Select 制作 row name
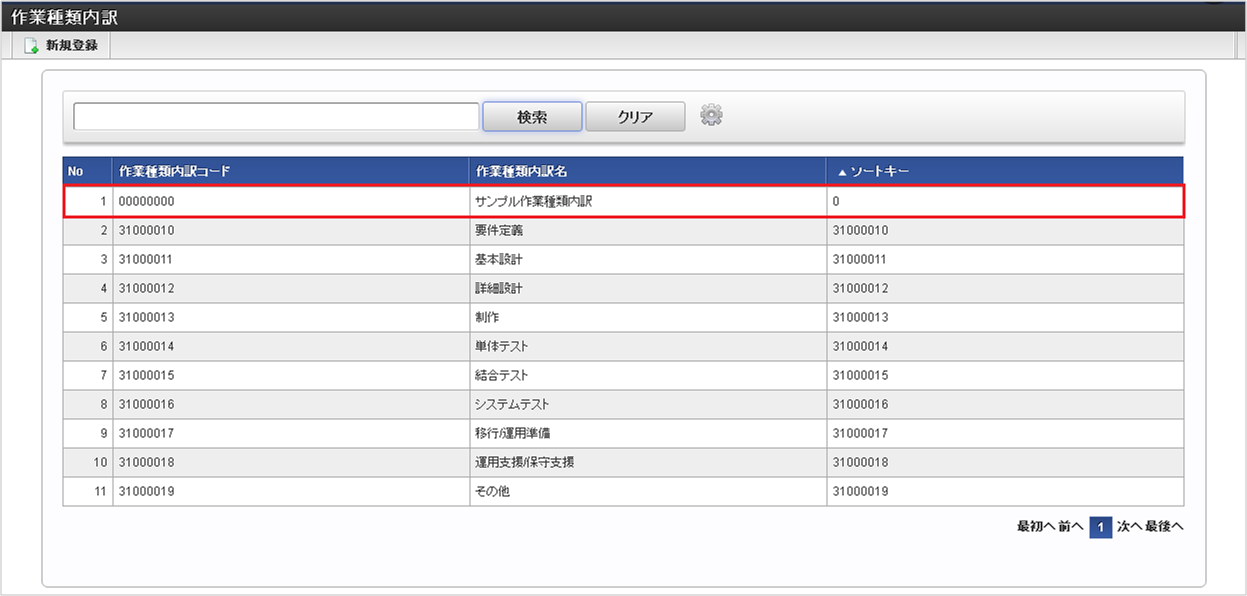Screen dimensions: 1247x596 click(487, 318)
